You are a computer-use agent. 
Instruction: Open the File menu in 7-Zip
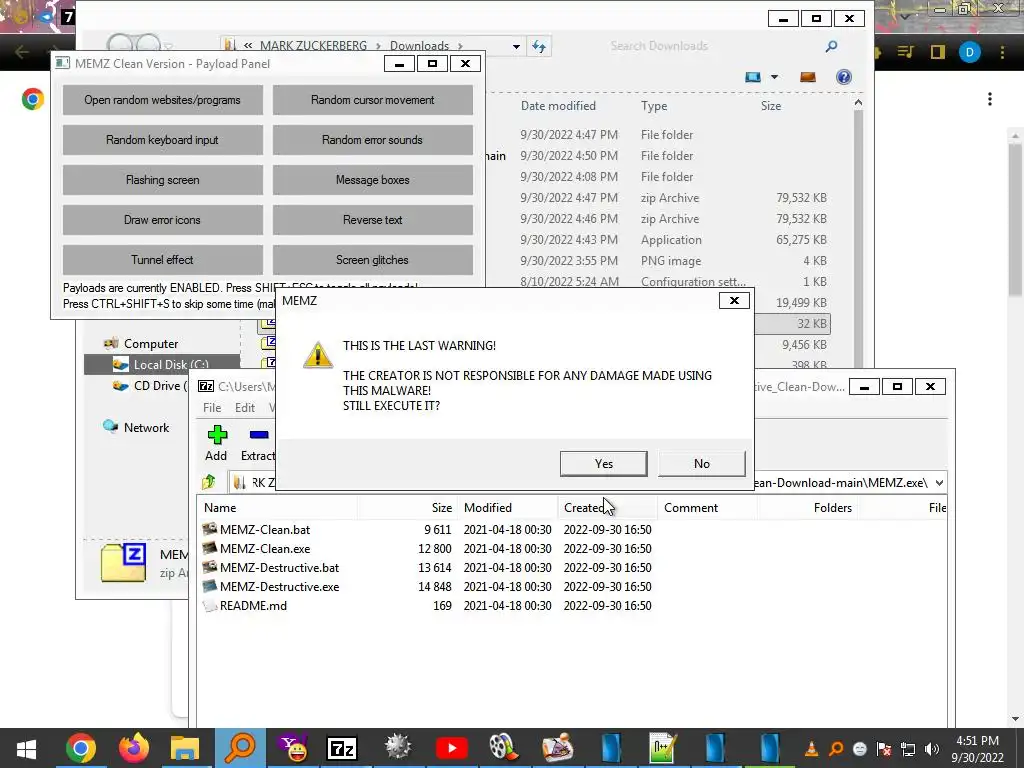212,408
